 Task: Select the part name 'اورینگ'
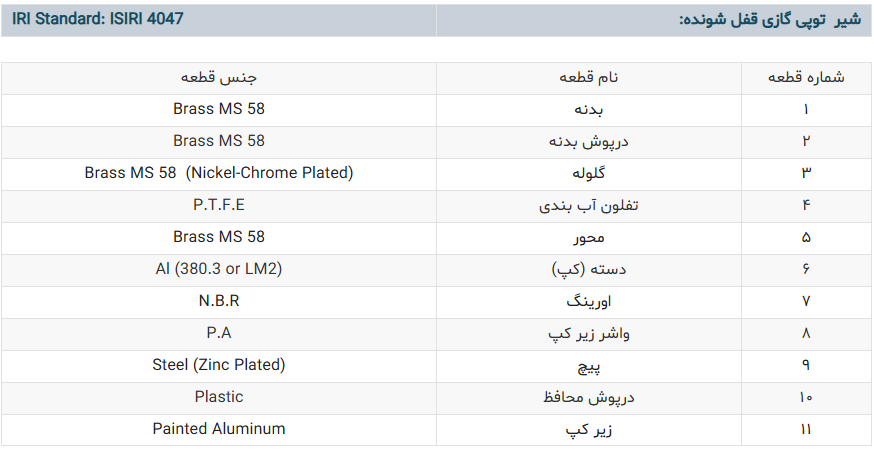(589, 301)
